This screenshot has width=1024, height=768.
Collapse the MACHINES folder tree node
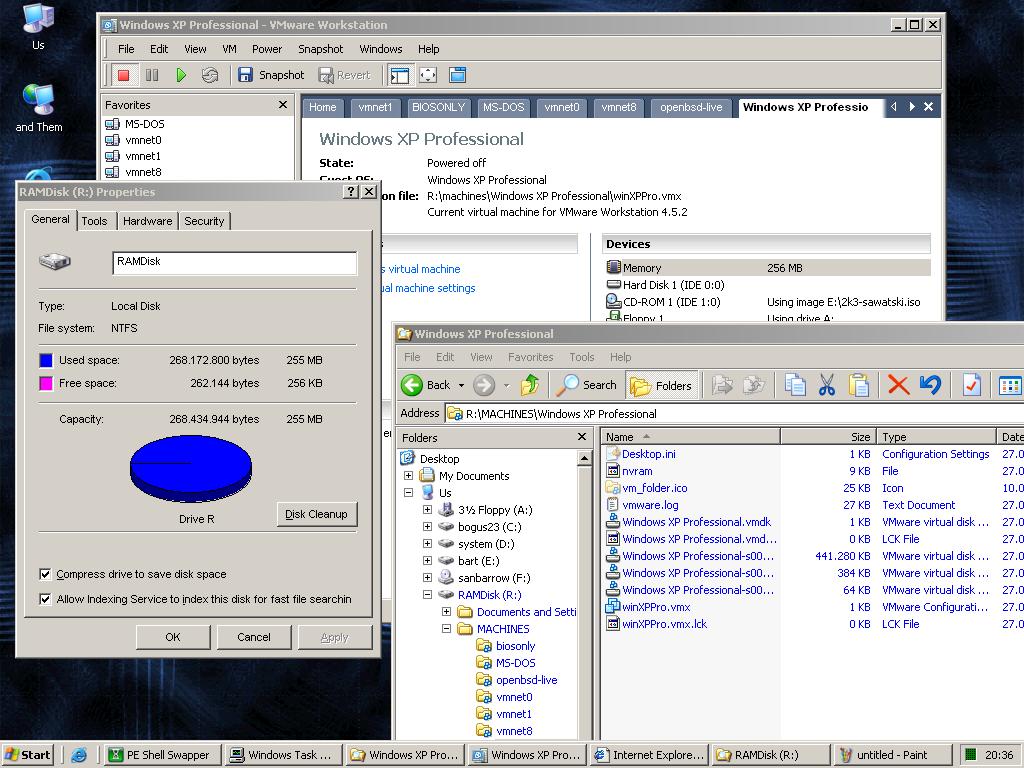[x=447, y=629]
